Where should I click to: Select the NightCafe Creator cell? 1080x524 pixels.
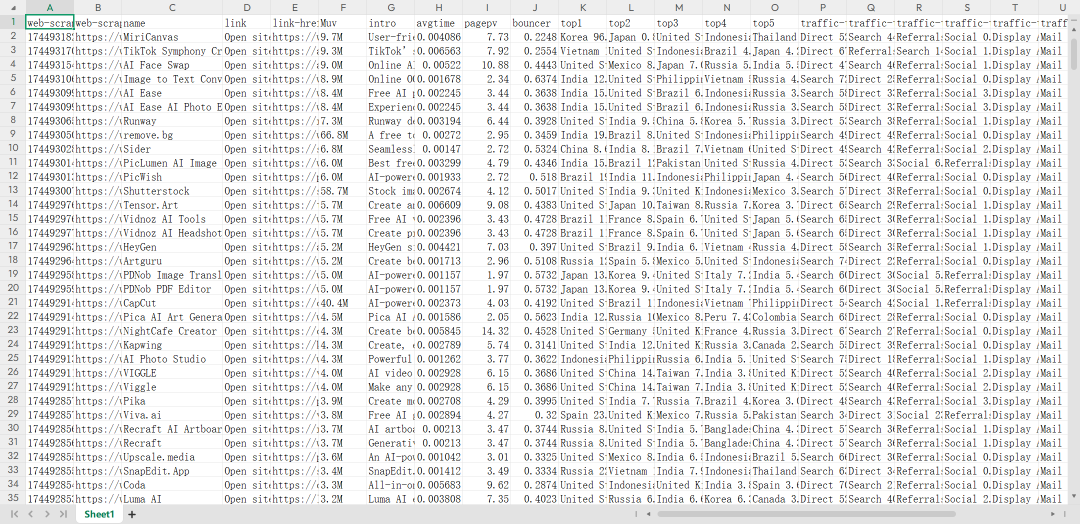(172, 331)
